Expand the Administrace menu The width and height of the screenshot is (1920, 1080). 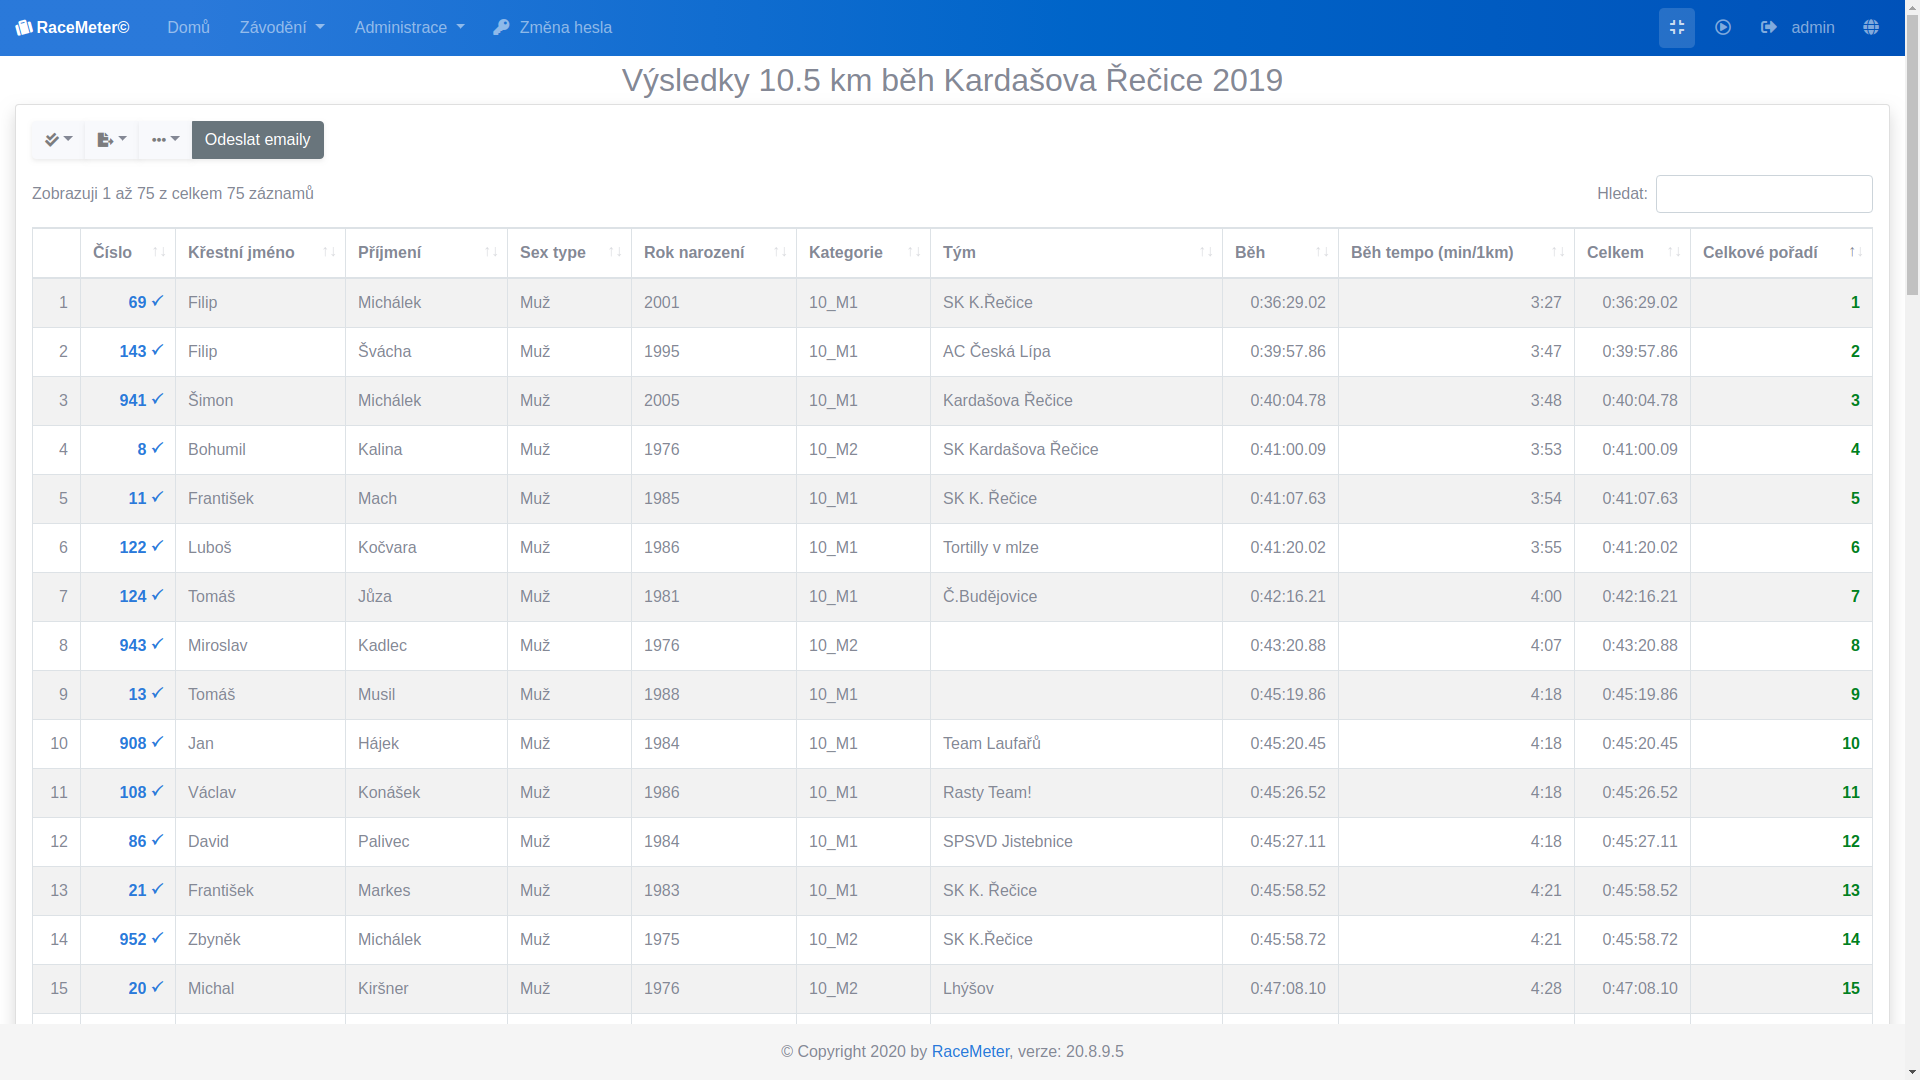410,28
